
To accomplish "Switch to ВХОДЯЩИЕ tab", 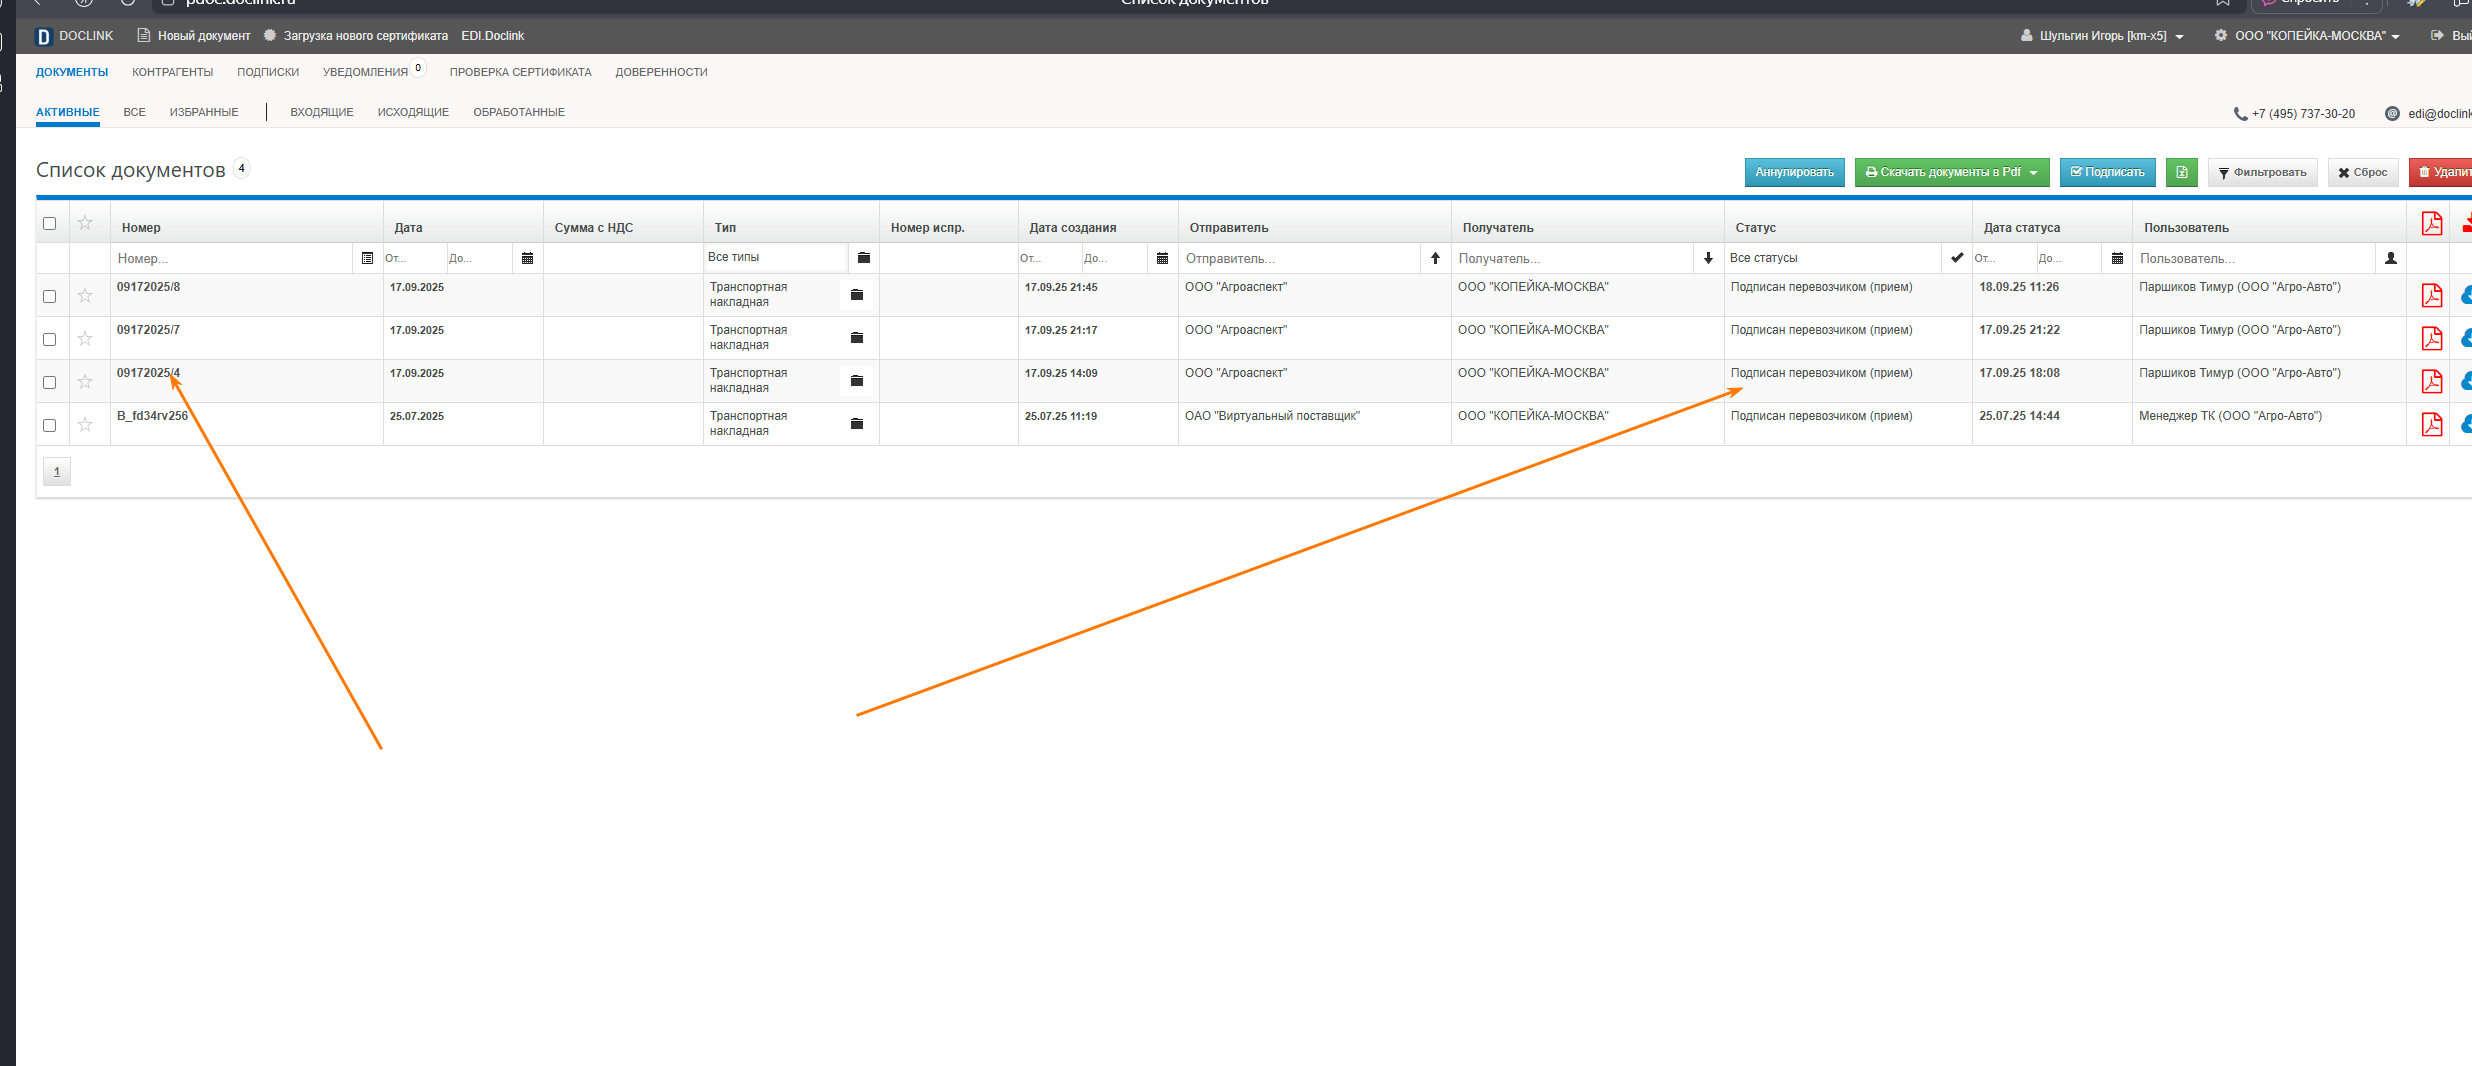I will click(322, 112).
